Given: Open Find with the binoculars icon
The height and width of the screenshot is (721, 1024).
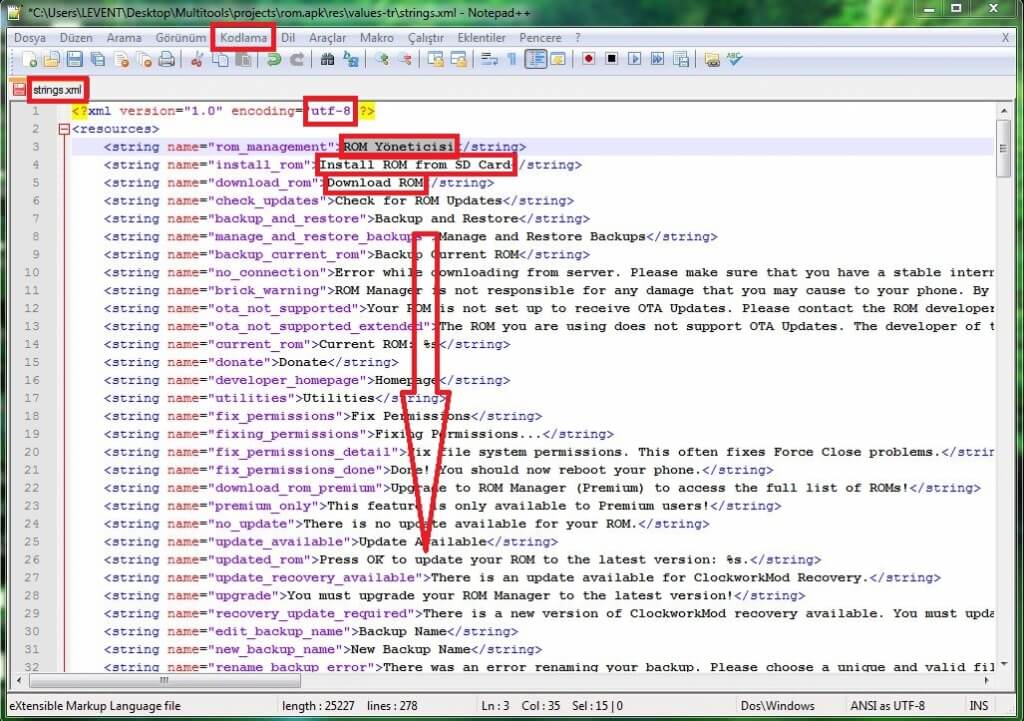Looking at the screenshot, I should point(327,60).
